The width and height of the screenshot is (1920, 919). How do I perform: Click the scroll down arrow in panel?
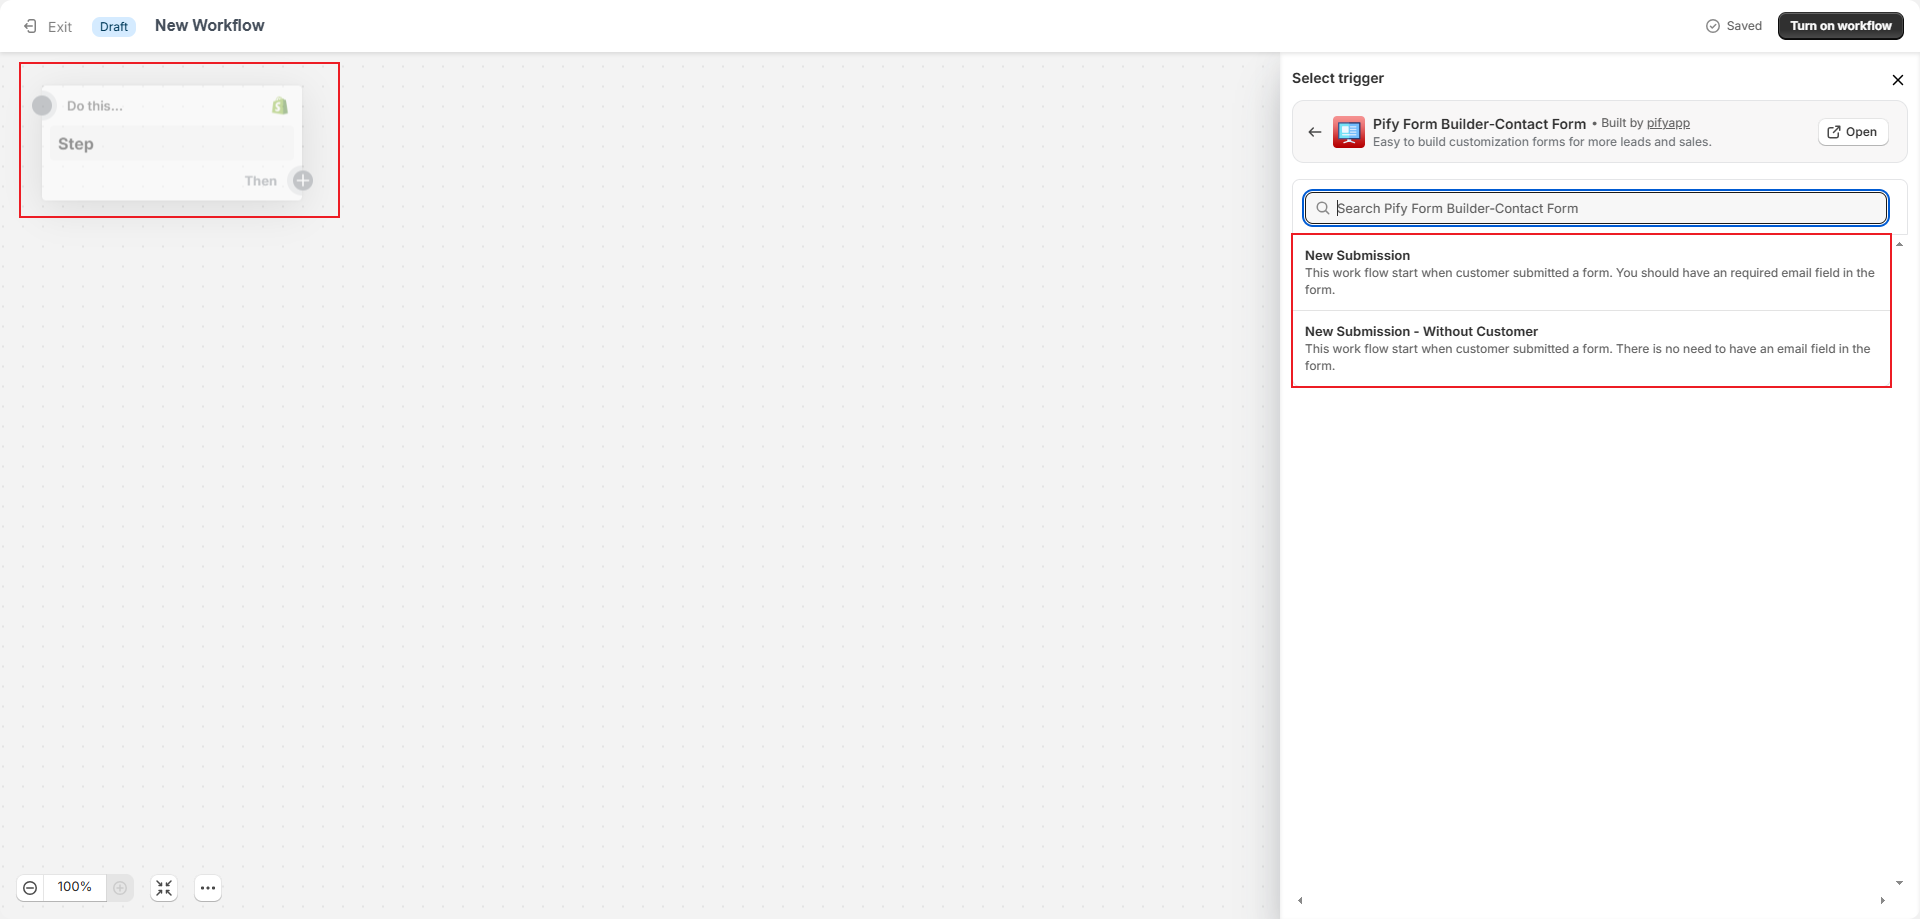point(1899,883)
